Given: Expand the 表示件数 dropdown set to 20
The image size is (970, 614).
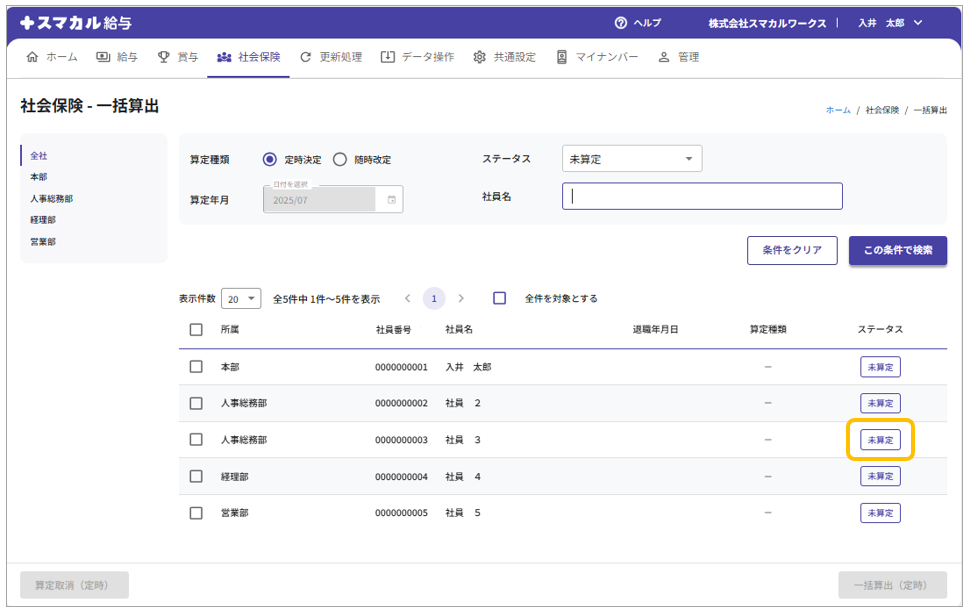Looking at the screenshot, I should pos(240,298).
